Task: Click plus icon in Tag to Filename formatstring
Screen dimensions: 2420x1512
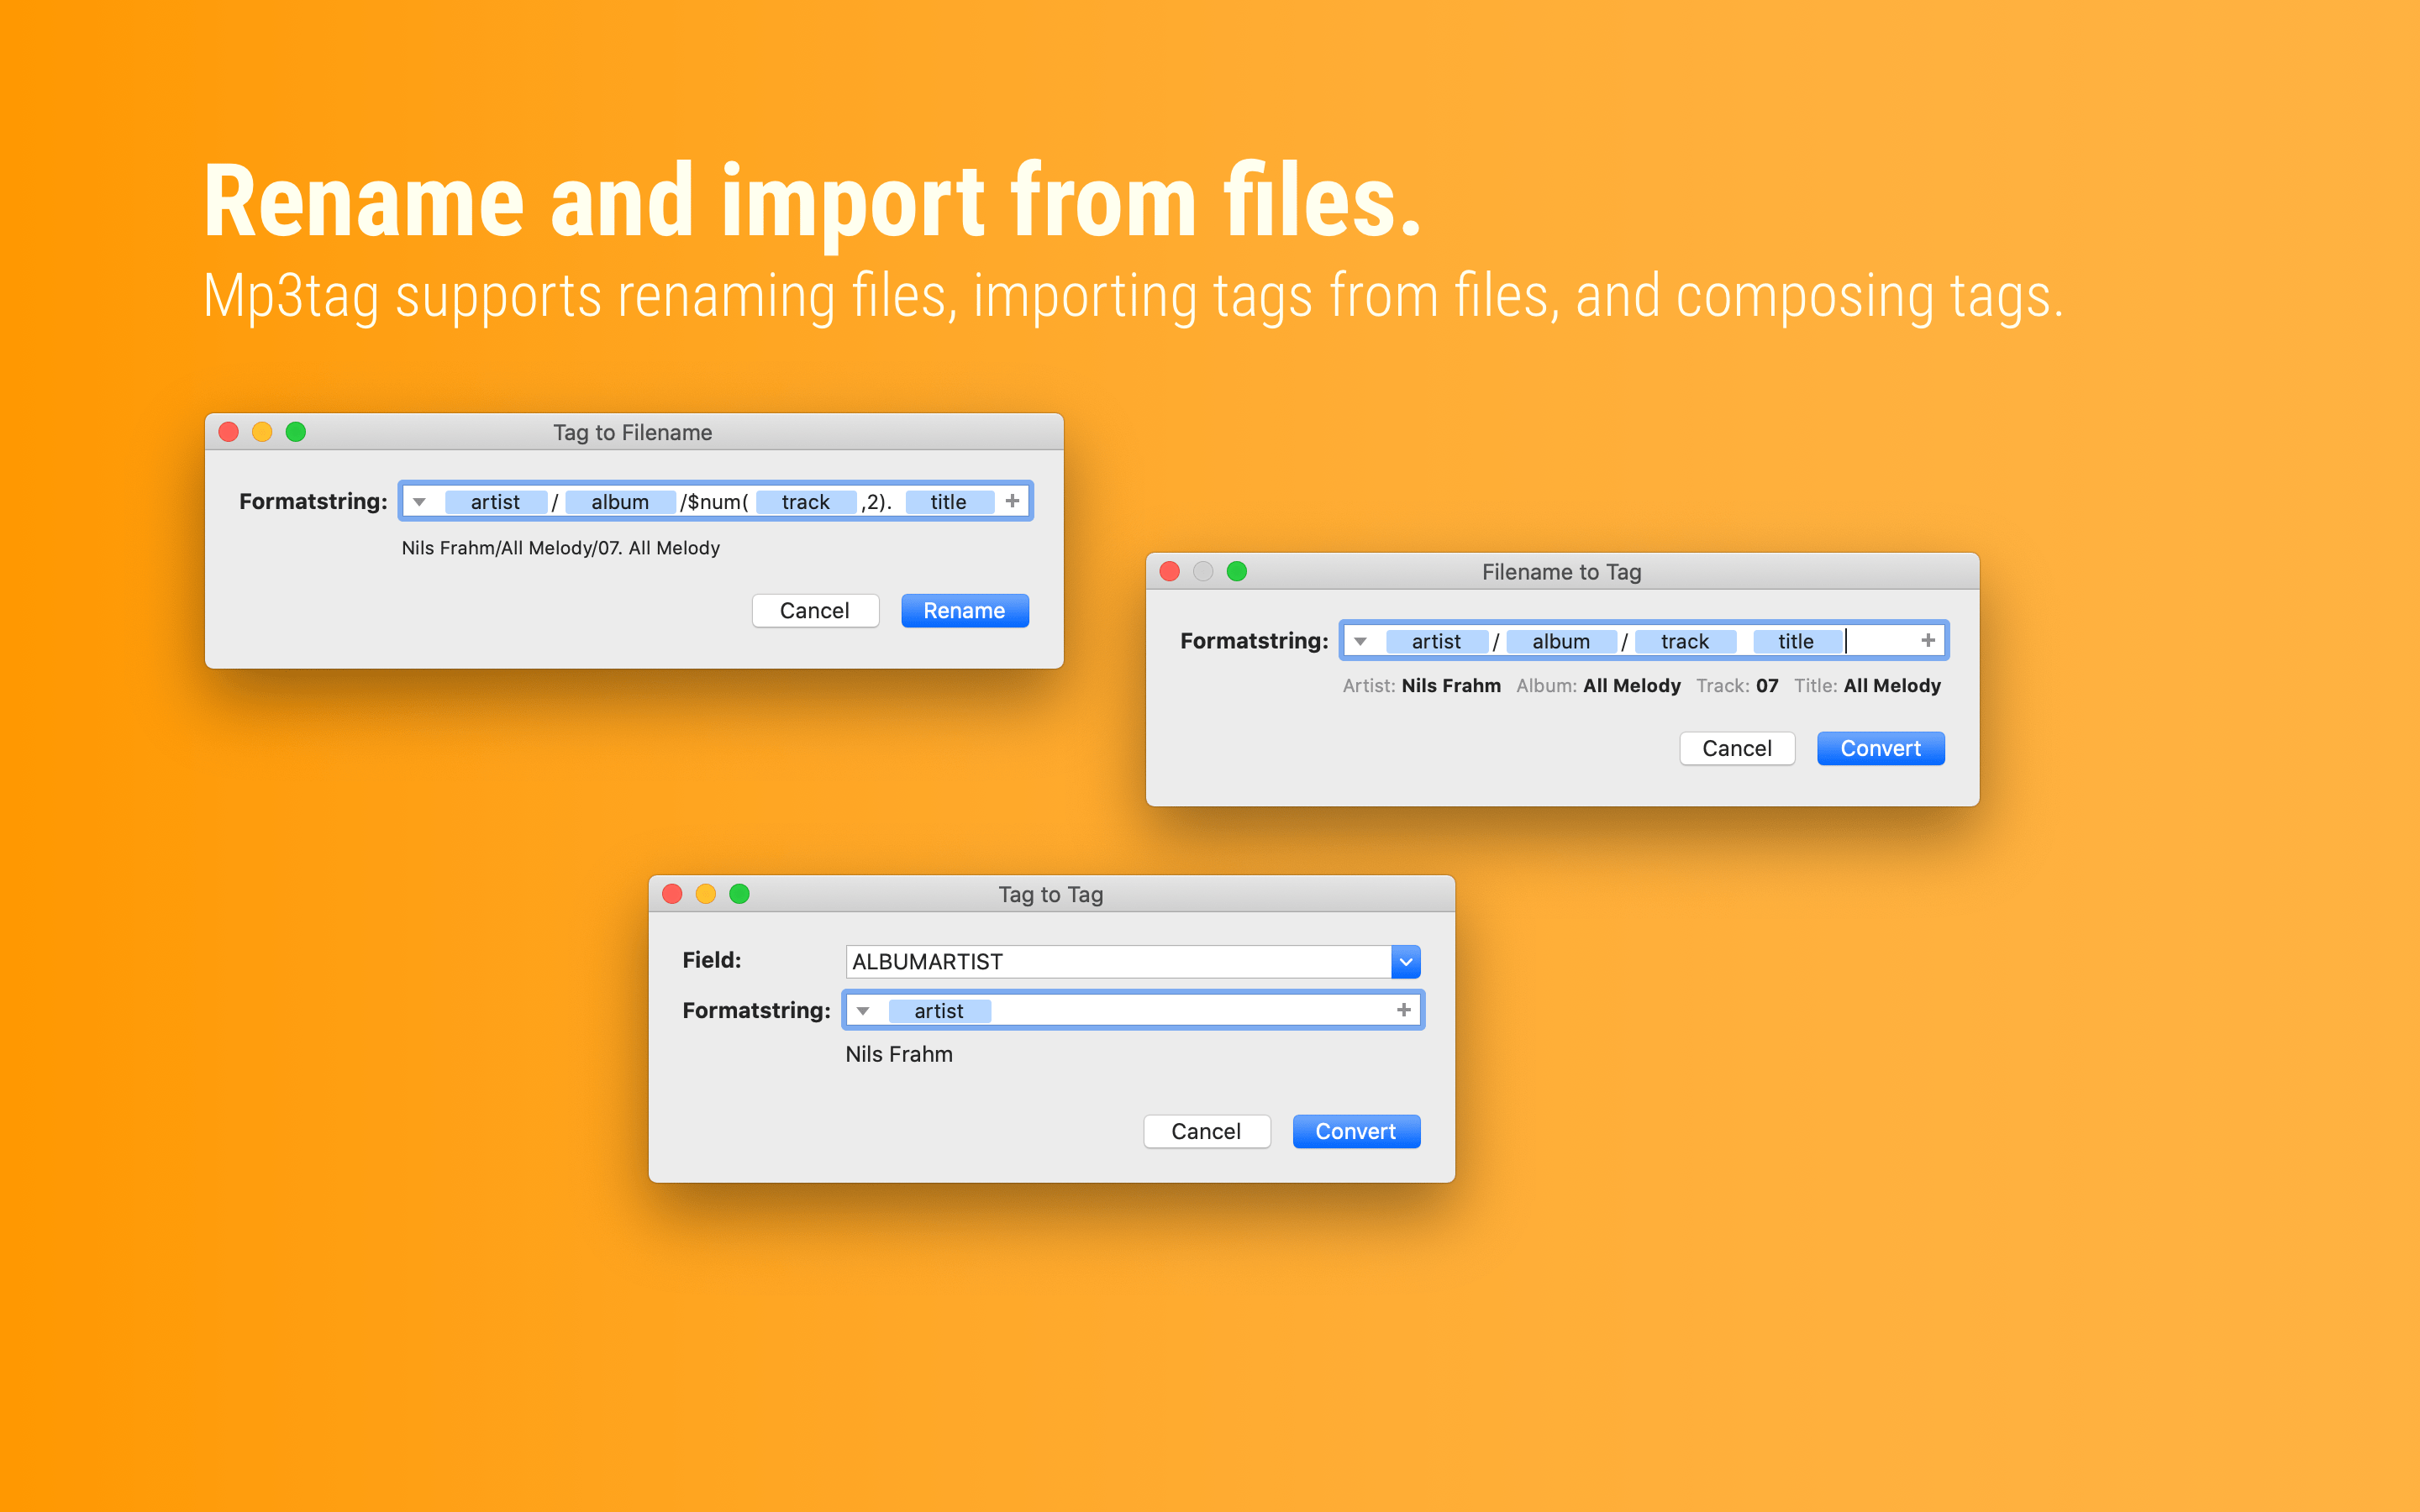Action: (1012, 501)
